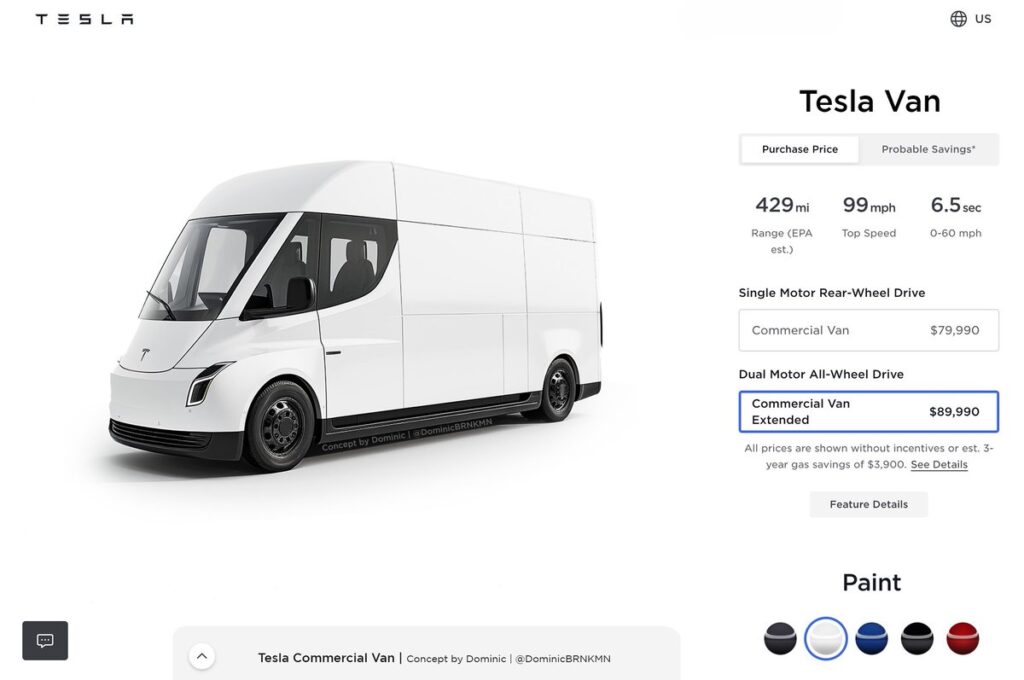Select the deep blue paint option
Image resolution: width=1024 pixels, height=680 pixels.
872,637
